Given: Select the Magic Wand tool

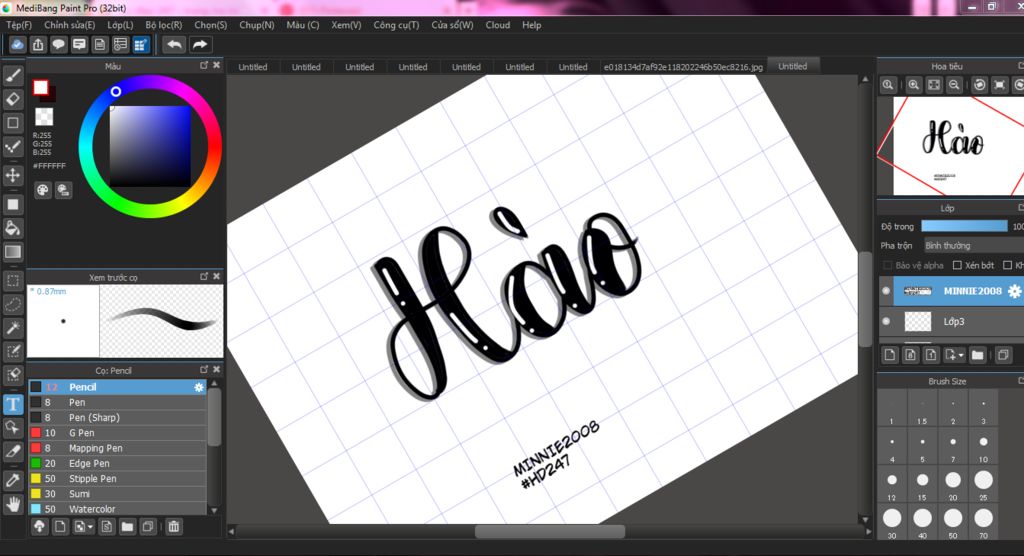Looking at the screenshot, I should (x=13, y=328).
